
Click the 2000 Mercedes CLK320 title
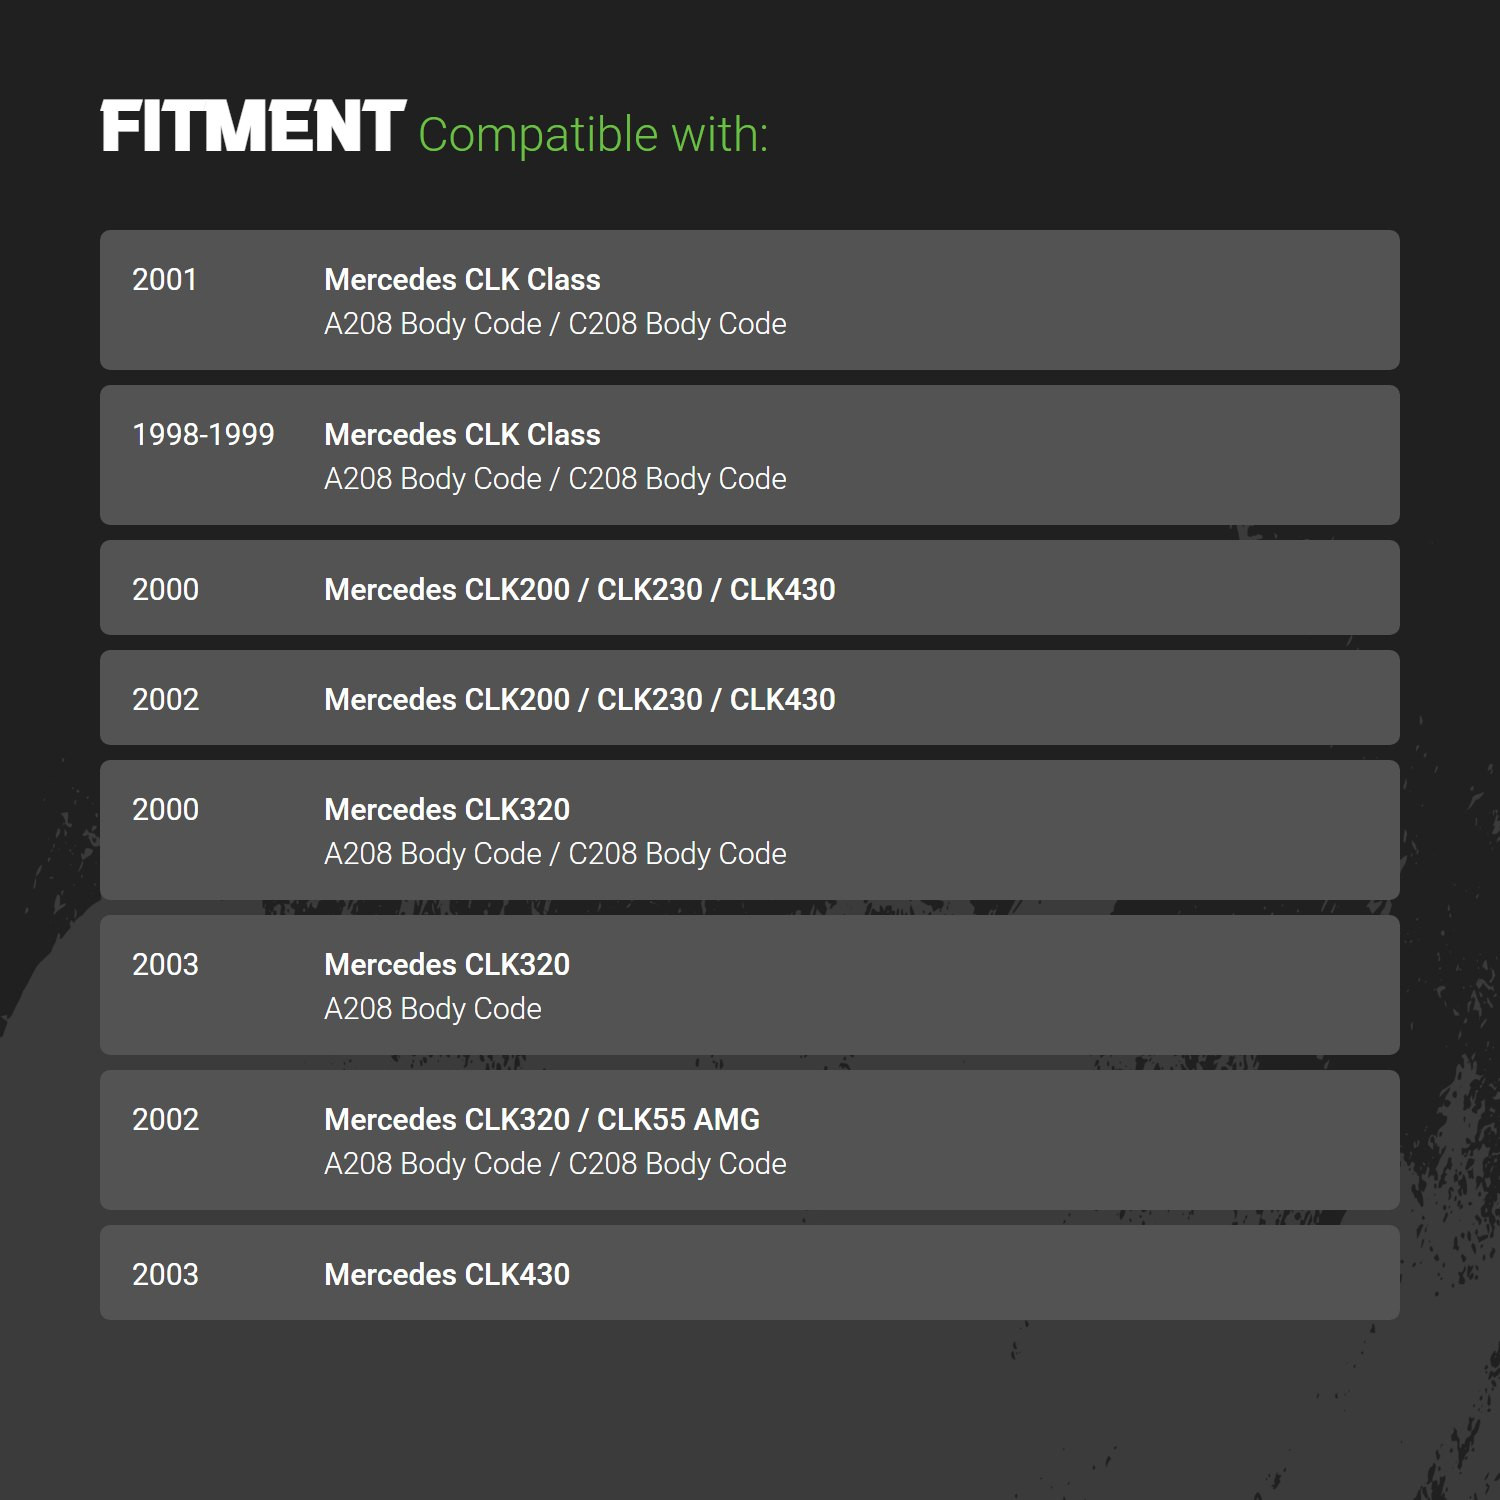pos(447,810)
